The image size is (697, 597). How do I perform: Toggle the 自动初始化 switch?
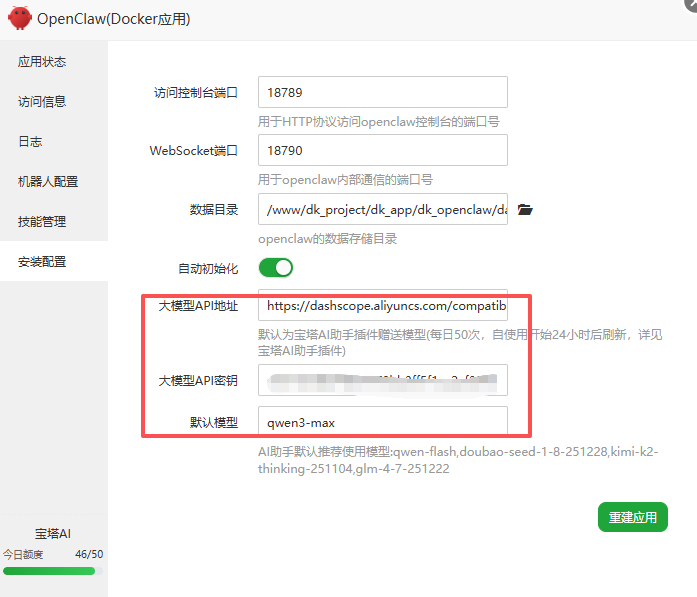pos(276,268)
